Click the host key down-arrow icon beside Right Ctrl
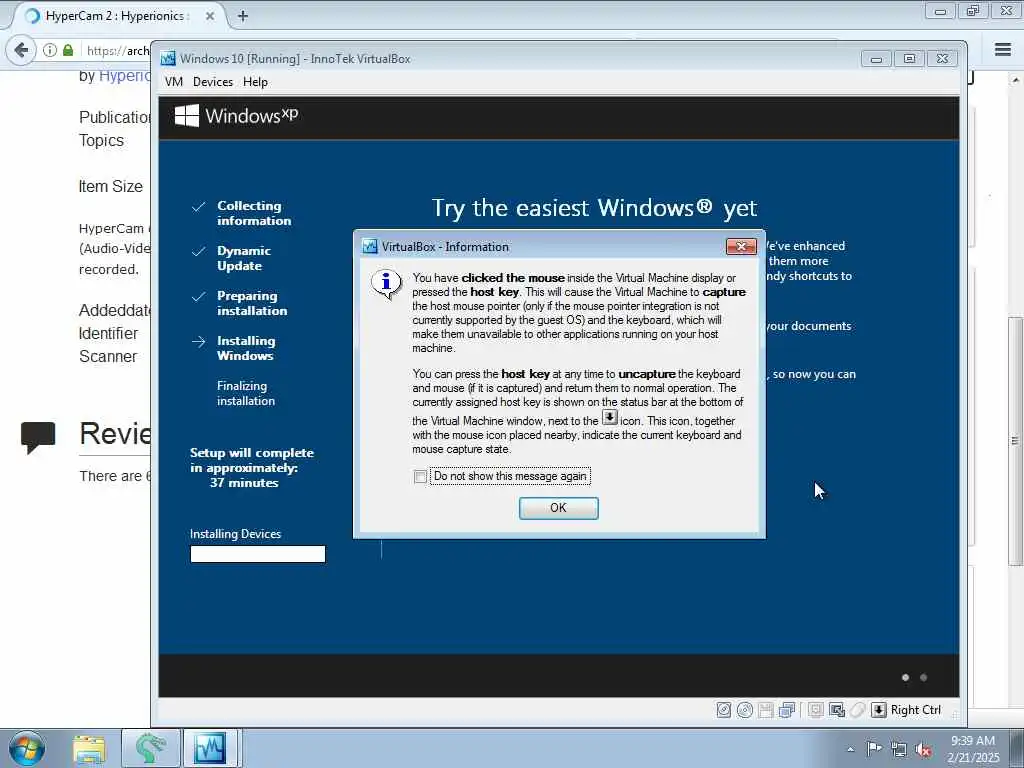This screenshot has height=768, width=1024. point(879,710)
